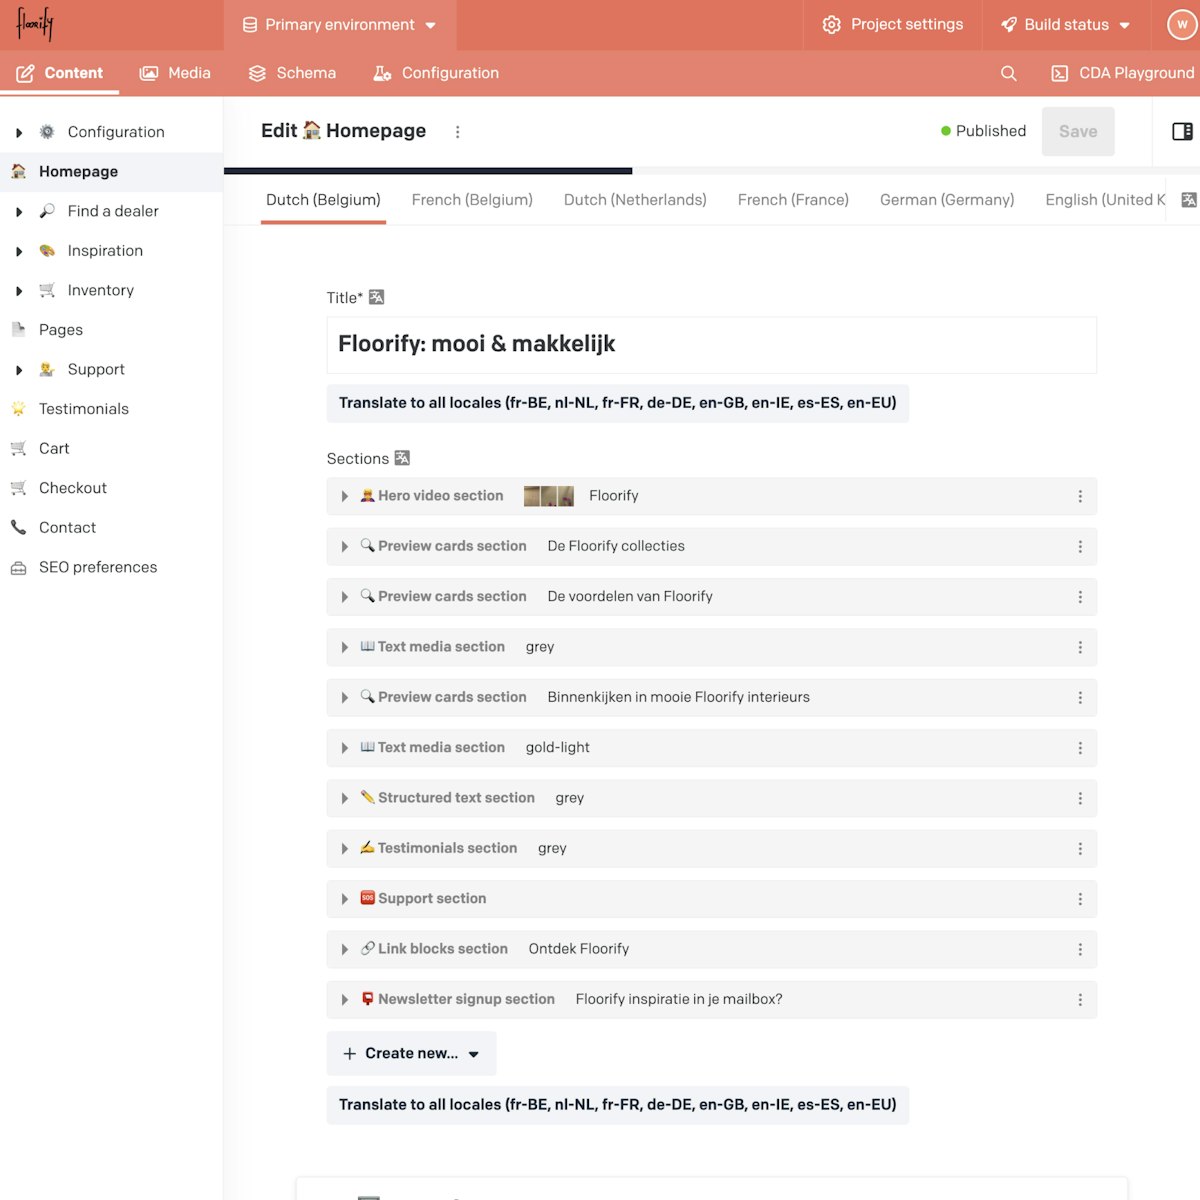Expand Support tree item in sidebar
This screenshot has width=1200, height=1200.
(x=19, y=370)
